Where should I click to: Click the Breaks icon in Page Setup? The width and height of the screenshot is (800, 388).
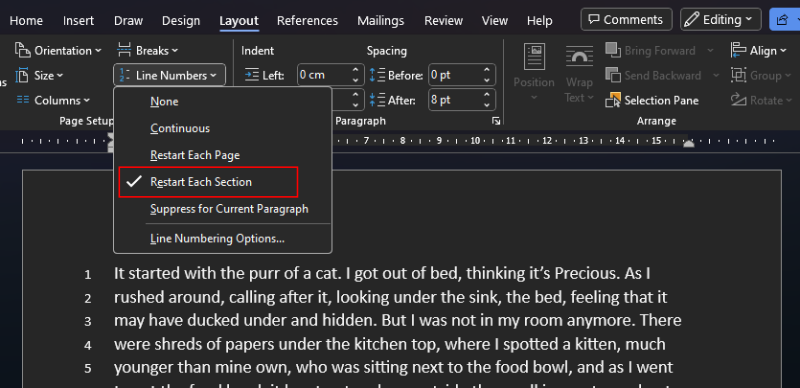point(124,51)
